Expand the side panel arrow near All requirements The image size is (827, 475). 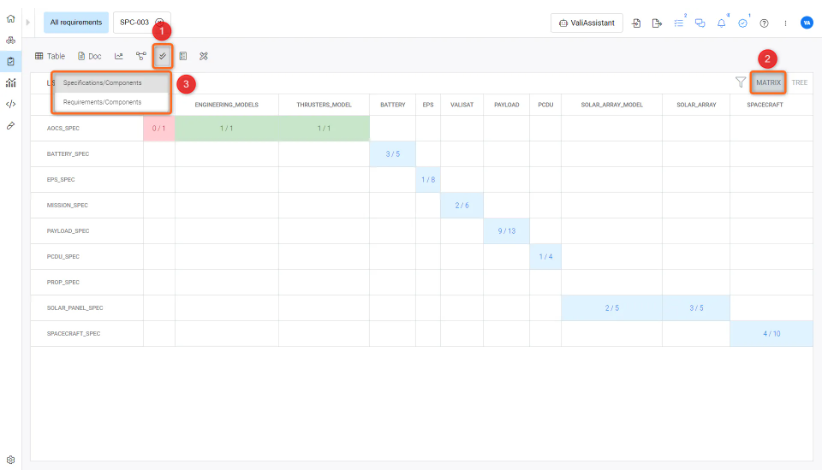click(28, 23)
